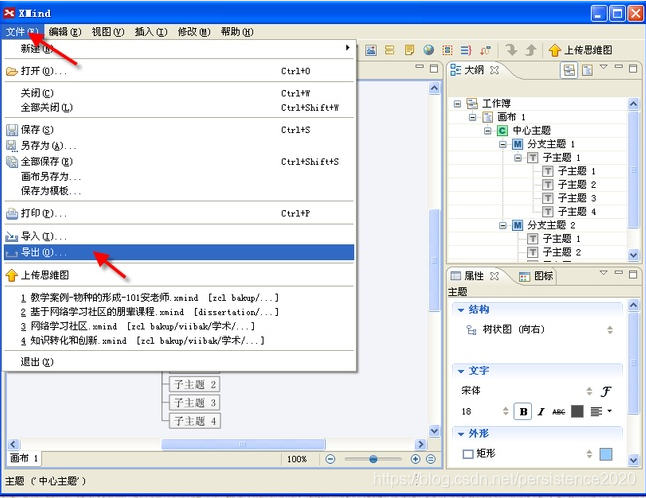Viewport: 646px width, 498px height.
Task: Expand the 新建 (New) submenu
Action: [179, 48]
